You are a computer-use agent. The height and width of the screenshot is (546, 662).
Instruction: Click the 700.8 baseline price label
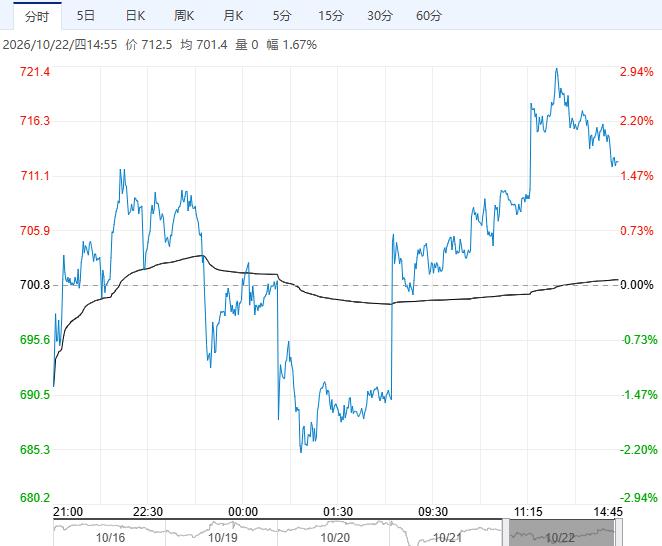pos(35,285)
